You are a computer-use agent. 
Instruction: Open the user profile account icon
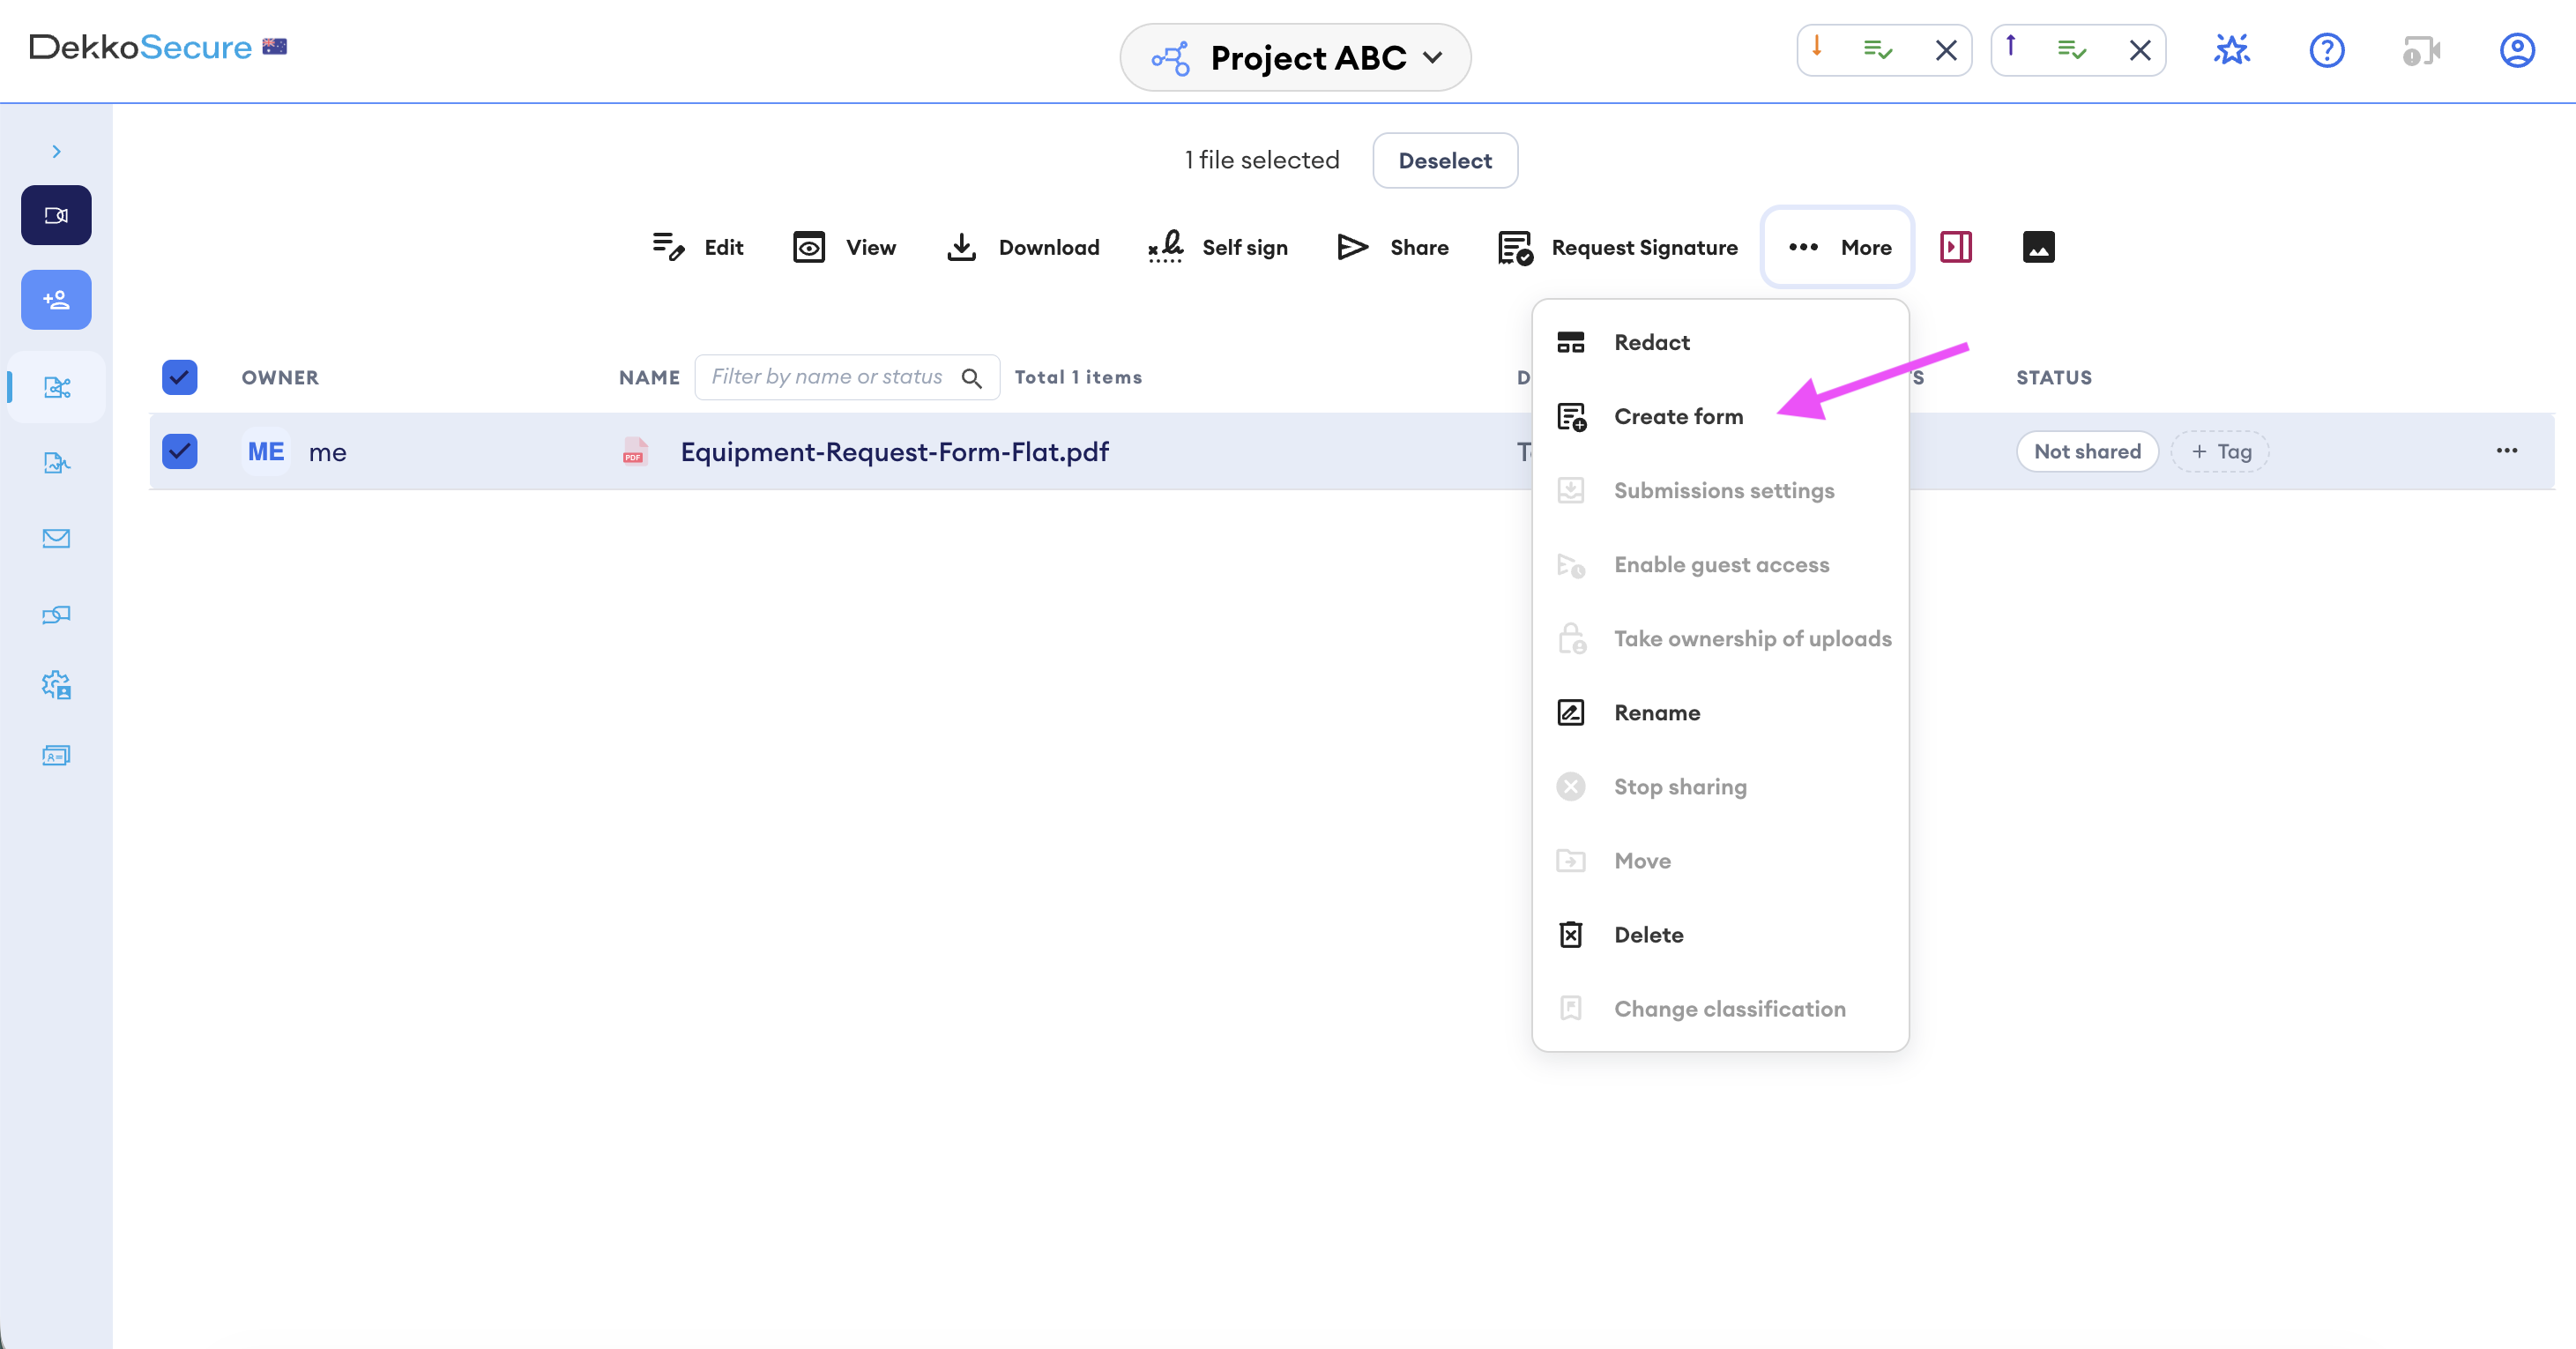2517,50
